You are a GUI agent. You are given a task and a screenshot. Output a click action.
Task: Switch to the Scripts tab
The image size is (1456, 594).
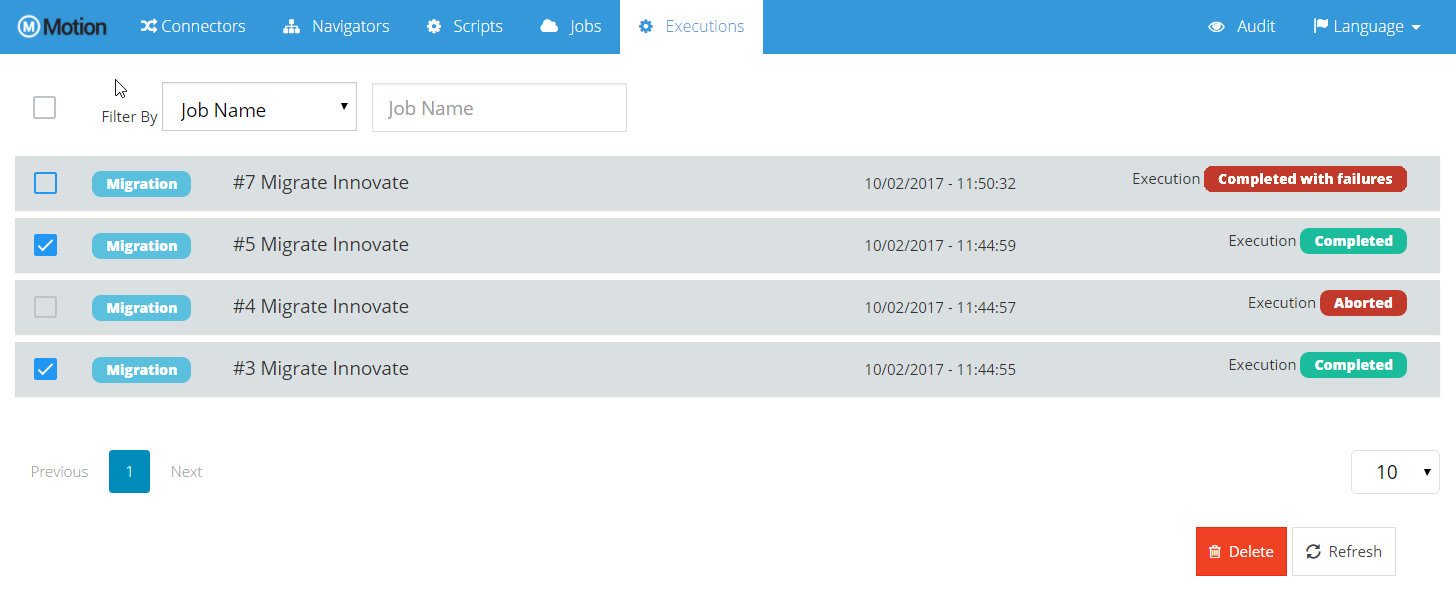pos(465,27)
